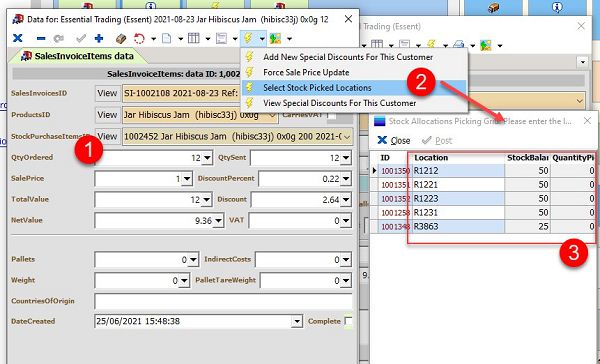Select location row R1221
The height and width of the screenshot is (364, 600).
pyautogui.click(x=458, y=185)
